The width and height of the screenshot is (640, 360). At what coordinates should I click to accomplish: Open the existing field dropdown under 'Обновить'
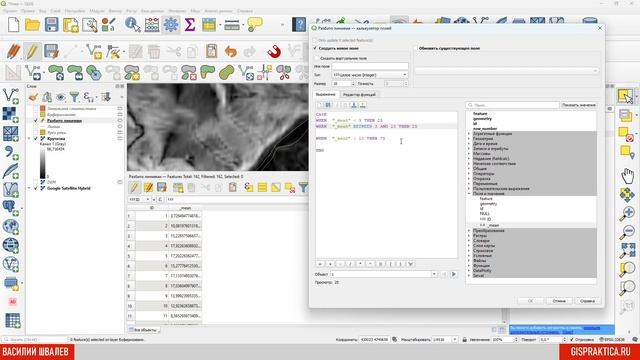(506, 71)
